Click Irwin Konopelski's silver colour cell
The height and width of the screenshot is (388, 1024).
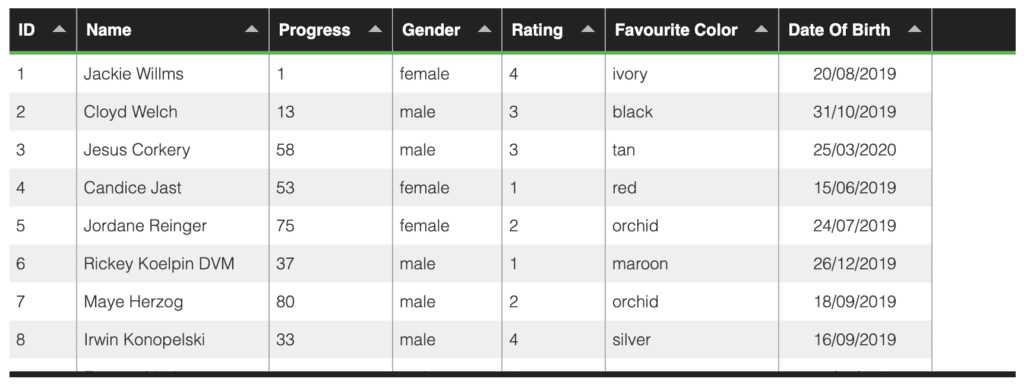[692, 339]
